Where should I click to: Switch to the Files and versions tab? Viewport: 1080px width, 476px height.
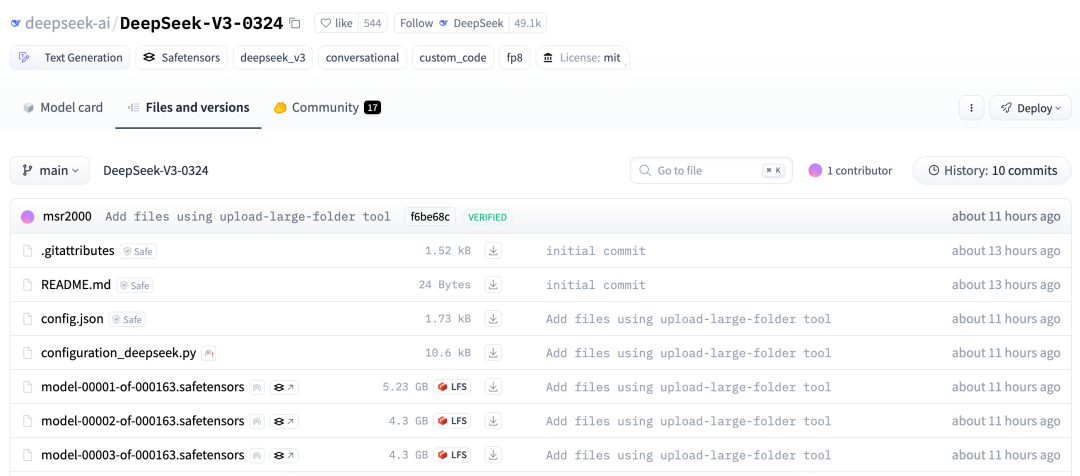click(x=188, y=107)
